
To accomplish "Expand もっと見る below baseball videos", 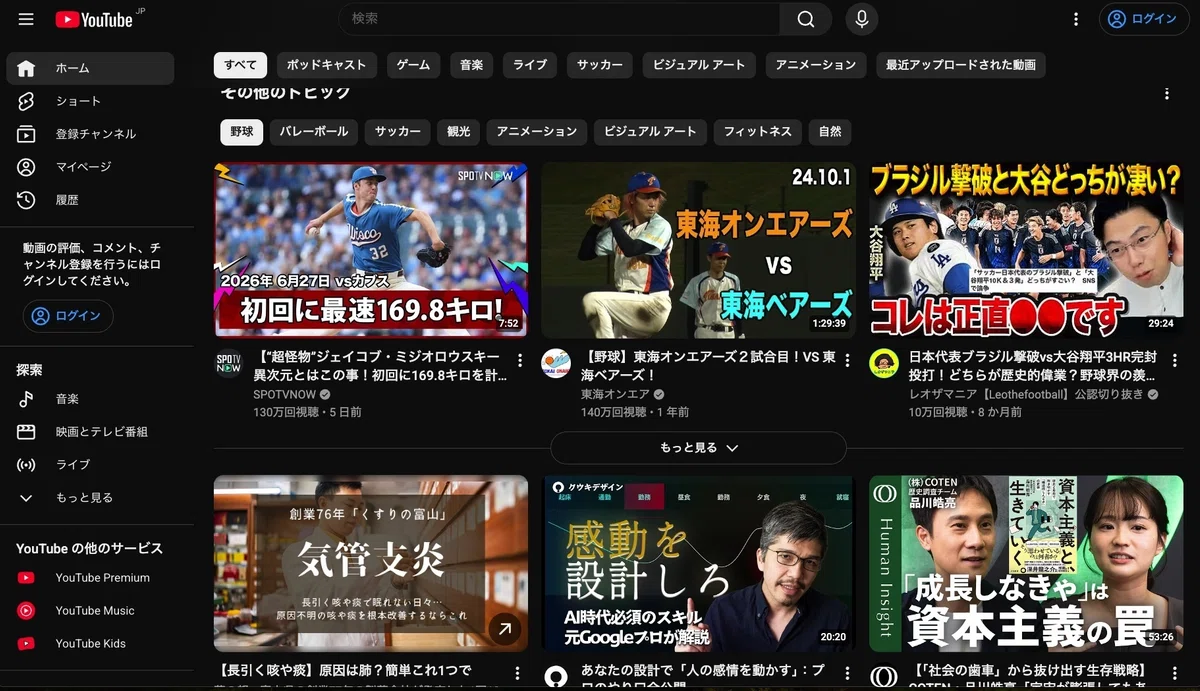I will click(x=698, y=448).
